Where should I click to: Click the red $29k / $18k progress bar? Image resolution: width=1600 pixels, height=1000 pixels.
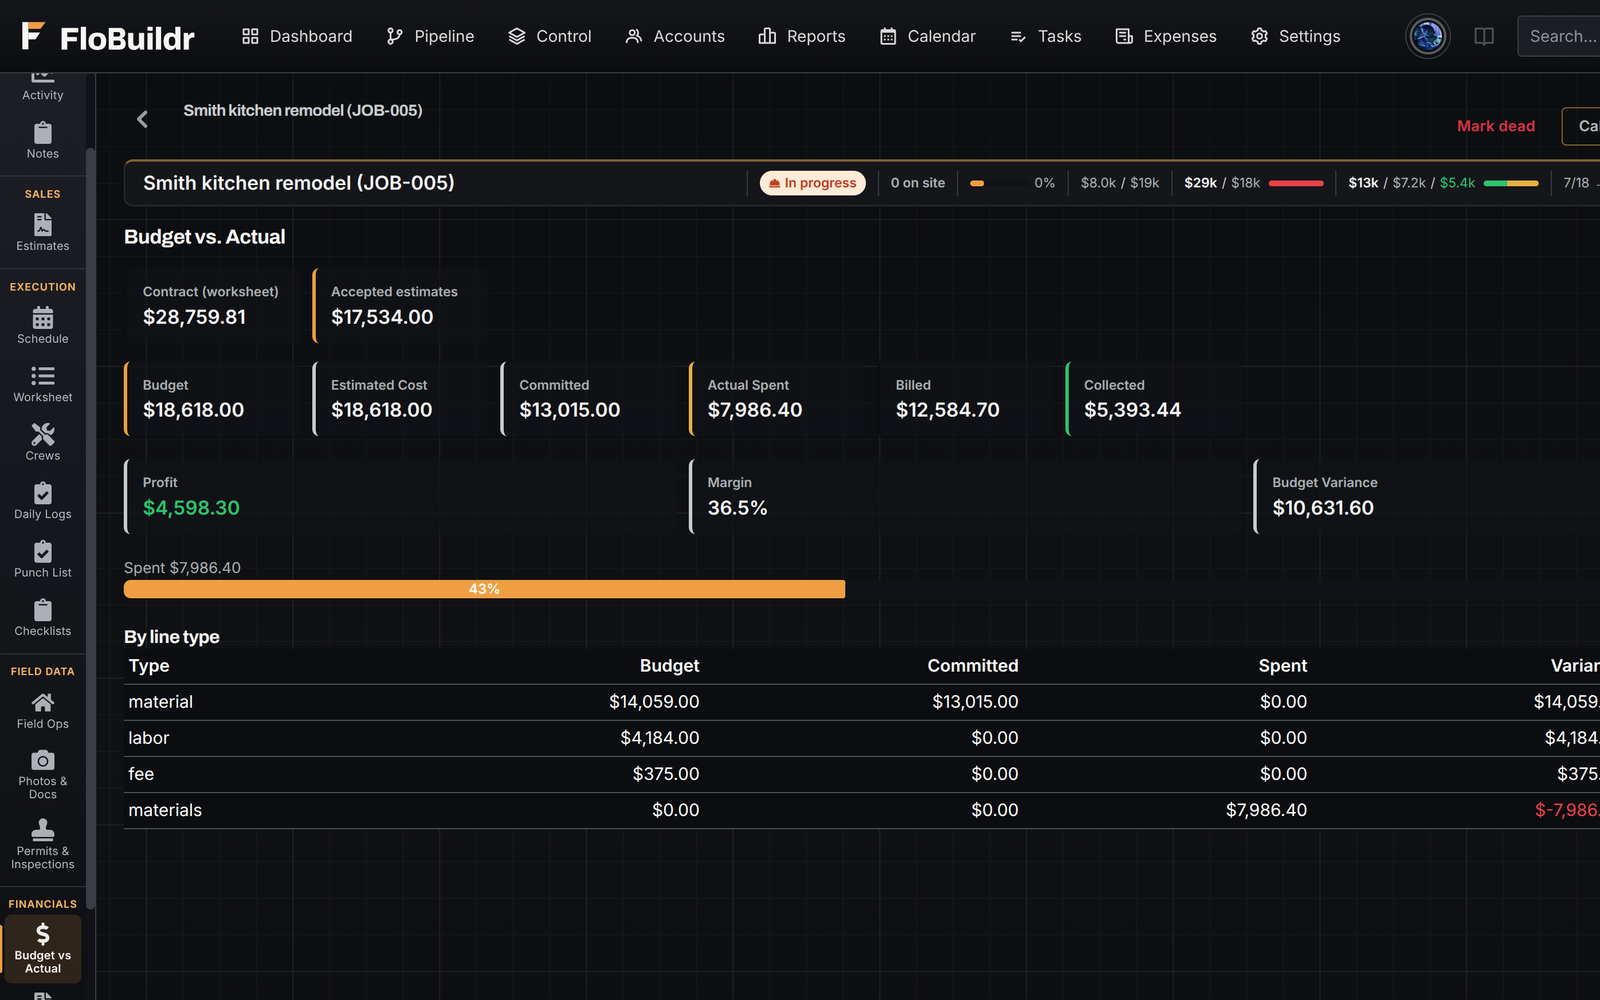[1296, 183]
